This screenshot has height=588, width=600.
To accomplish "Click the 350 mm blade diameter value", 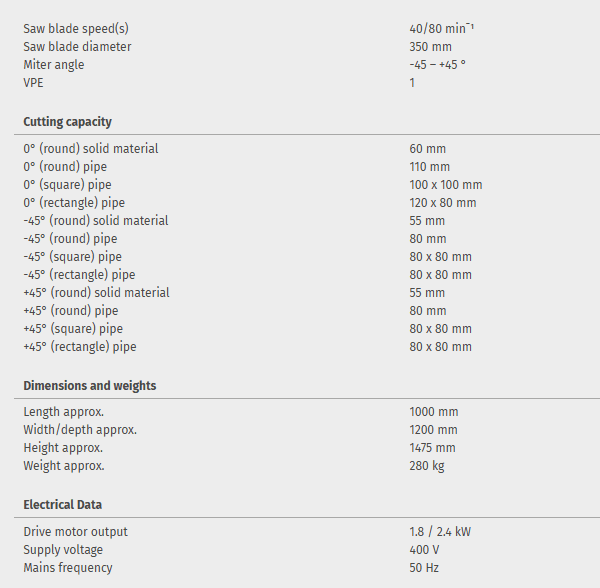I will 430,47.
